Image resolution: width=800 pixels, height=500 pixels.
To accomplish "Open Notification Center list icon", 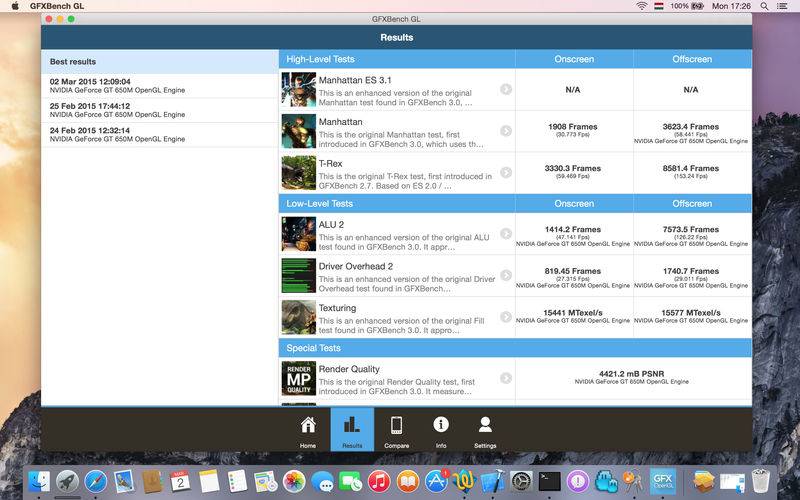I will pyautogui.click(x=782, y=6).
